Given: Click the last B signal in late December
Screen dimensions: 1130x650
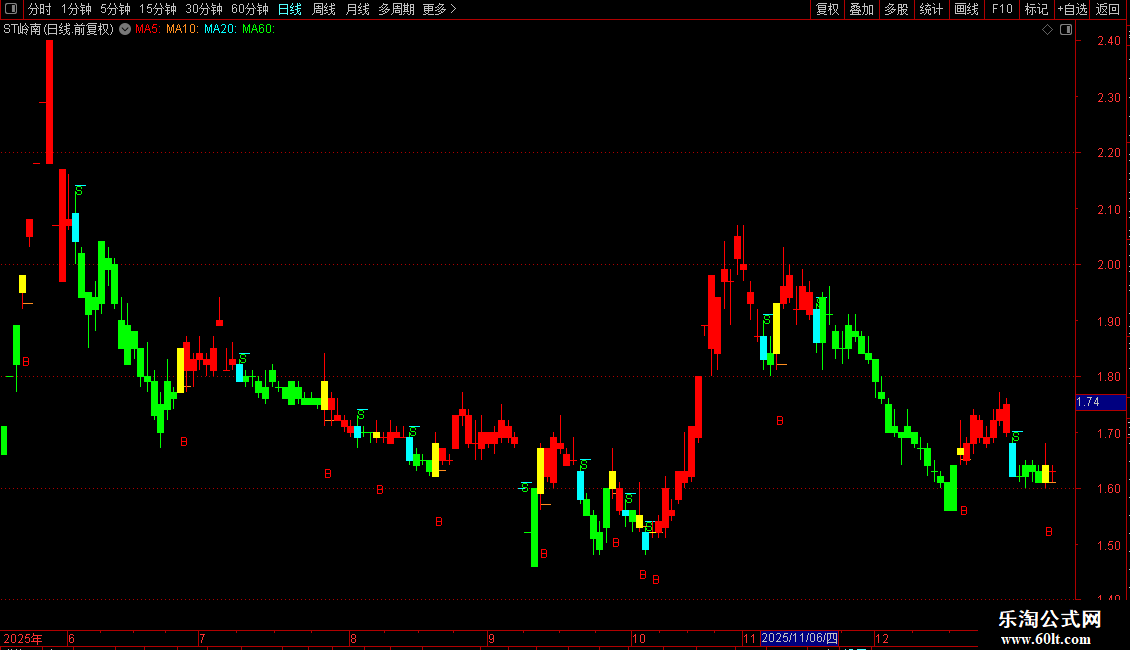Looking at the screenshot, I should coord(1049,532).
